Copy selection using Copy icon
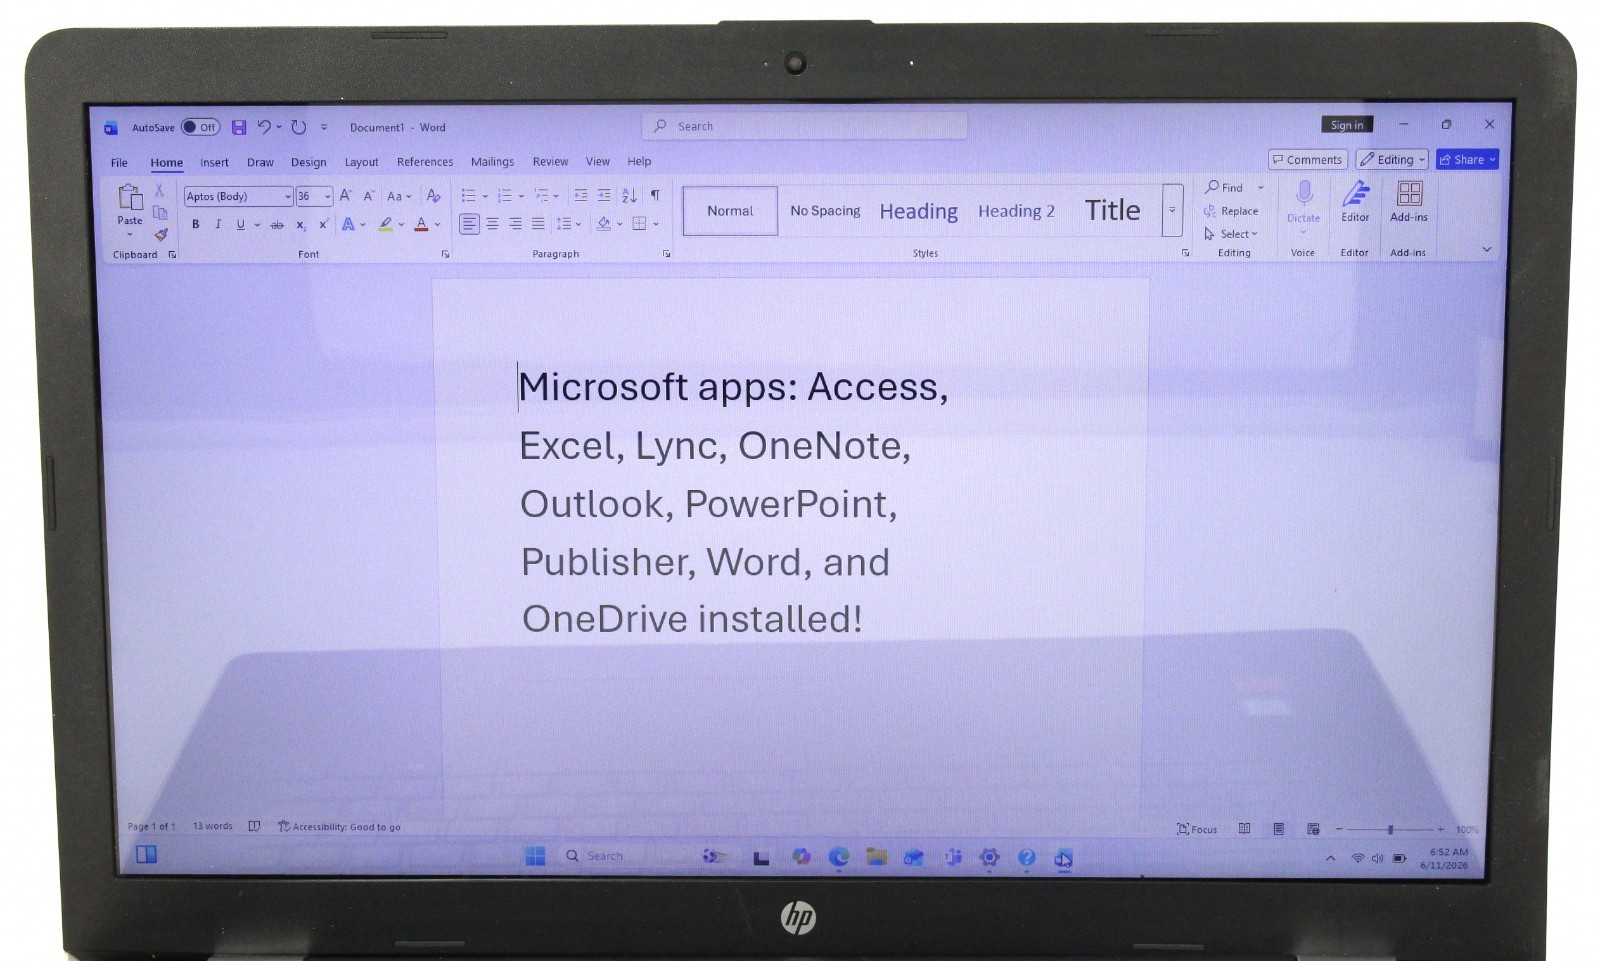The height and width of the screenshot is (961, 1600). click(160, 212)
